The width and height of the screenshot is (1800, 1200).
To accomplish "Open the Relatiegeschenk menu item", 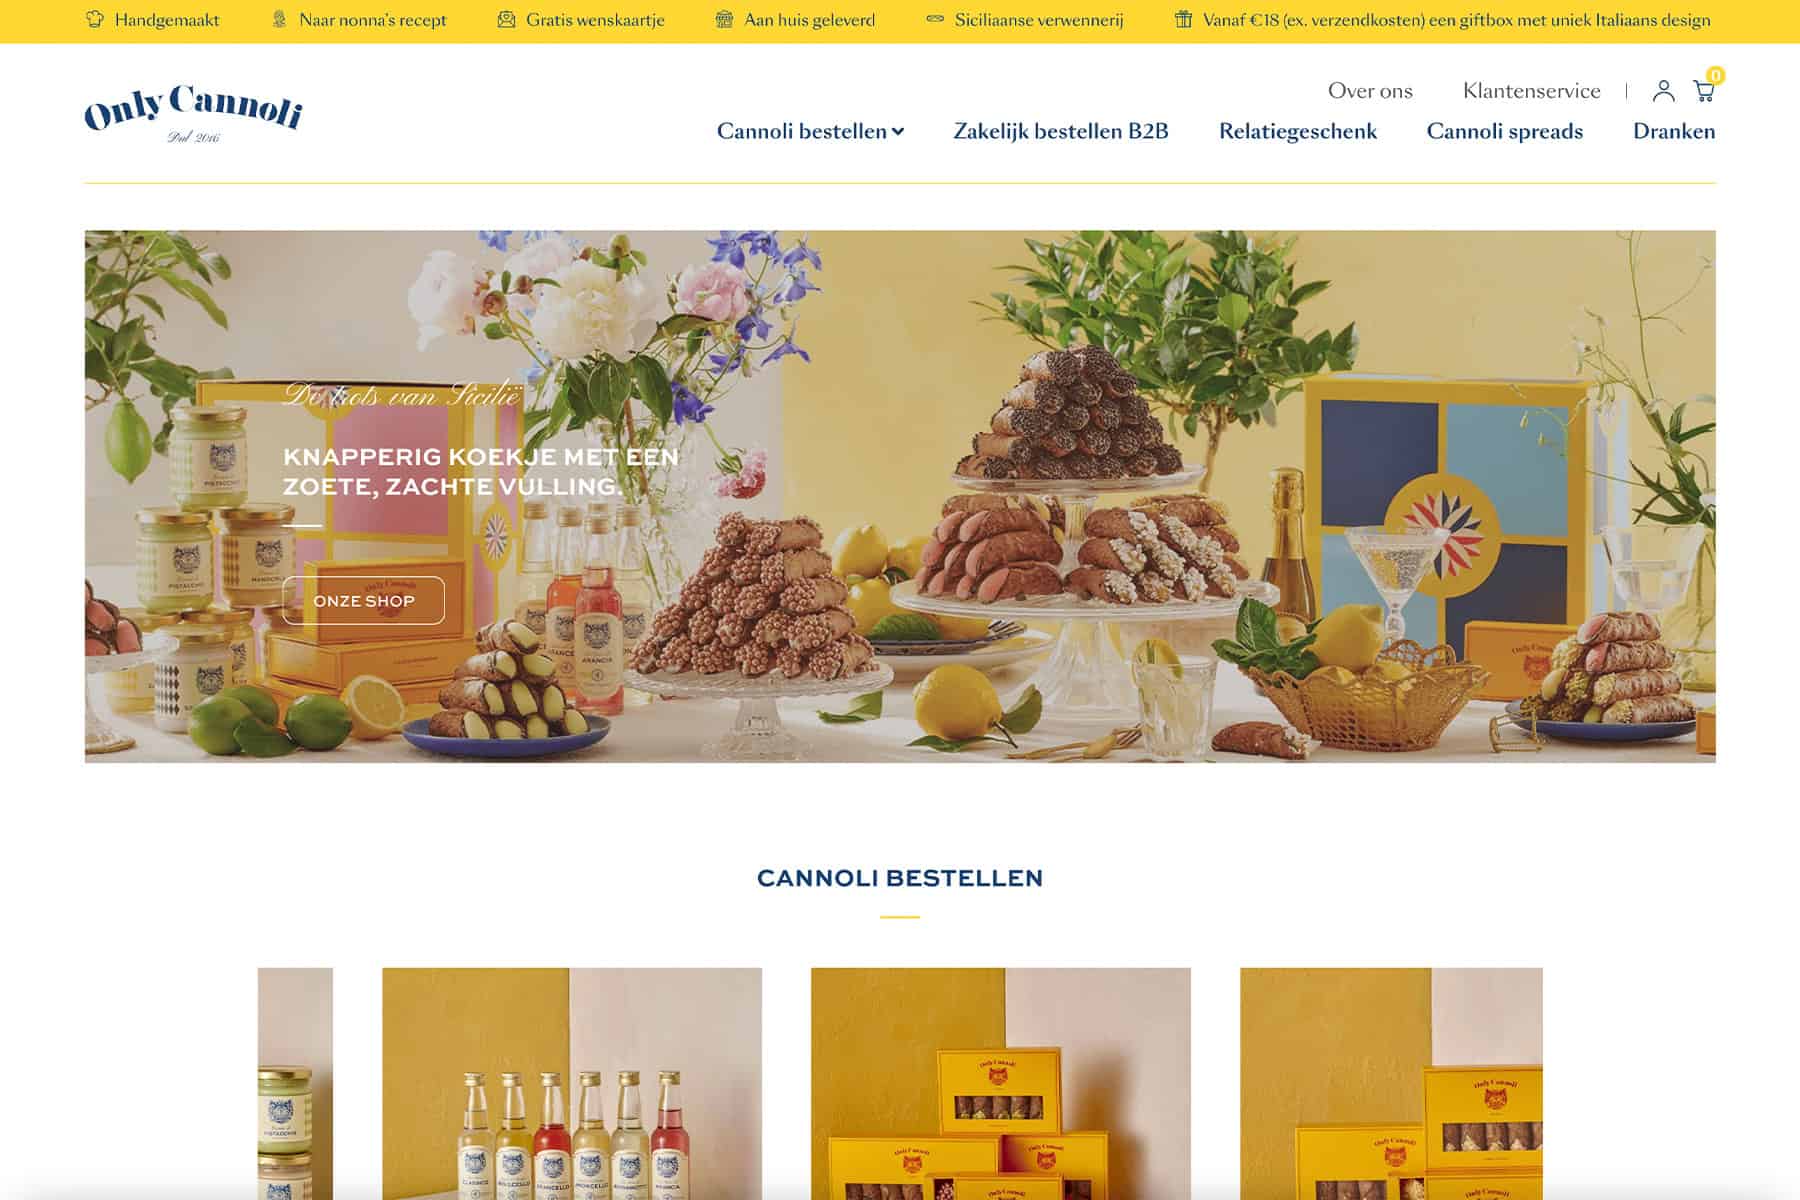I will click(x=1298, y=131).
